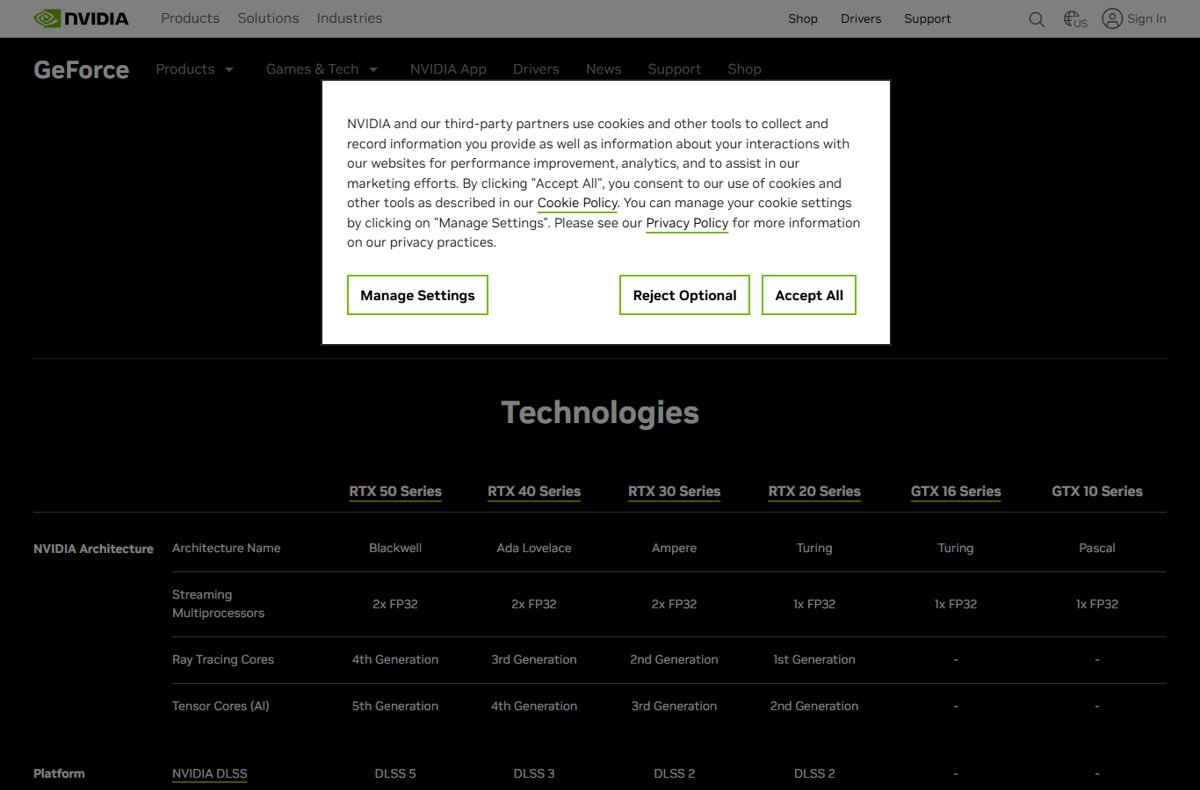Open the US region globe icon
This screenshot has height=790, width=1200.
tap(1075, 19)
